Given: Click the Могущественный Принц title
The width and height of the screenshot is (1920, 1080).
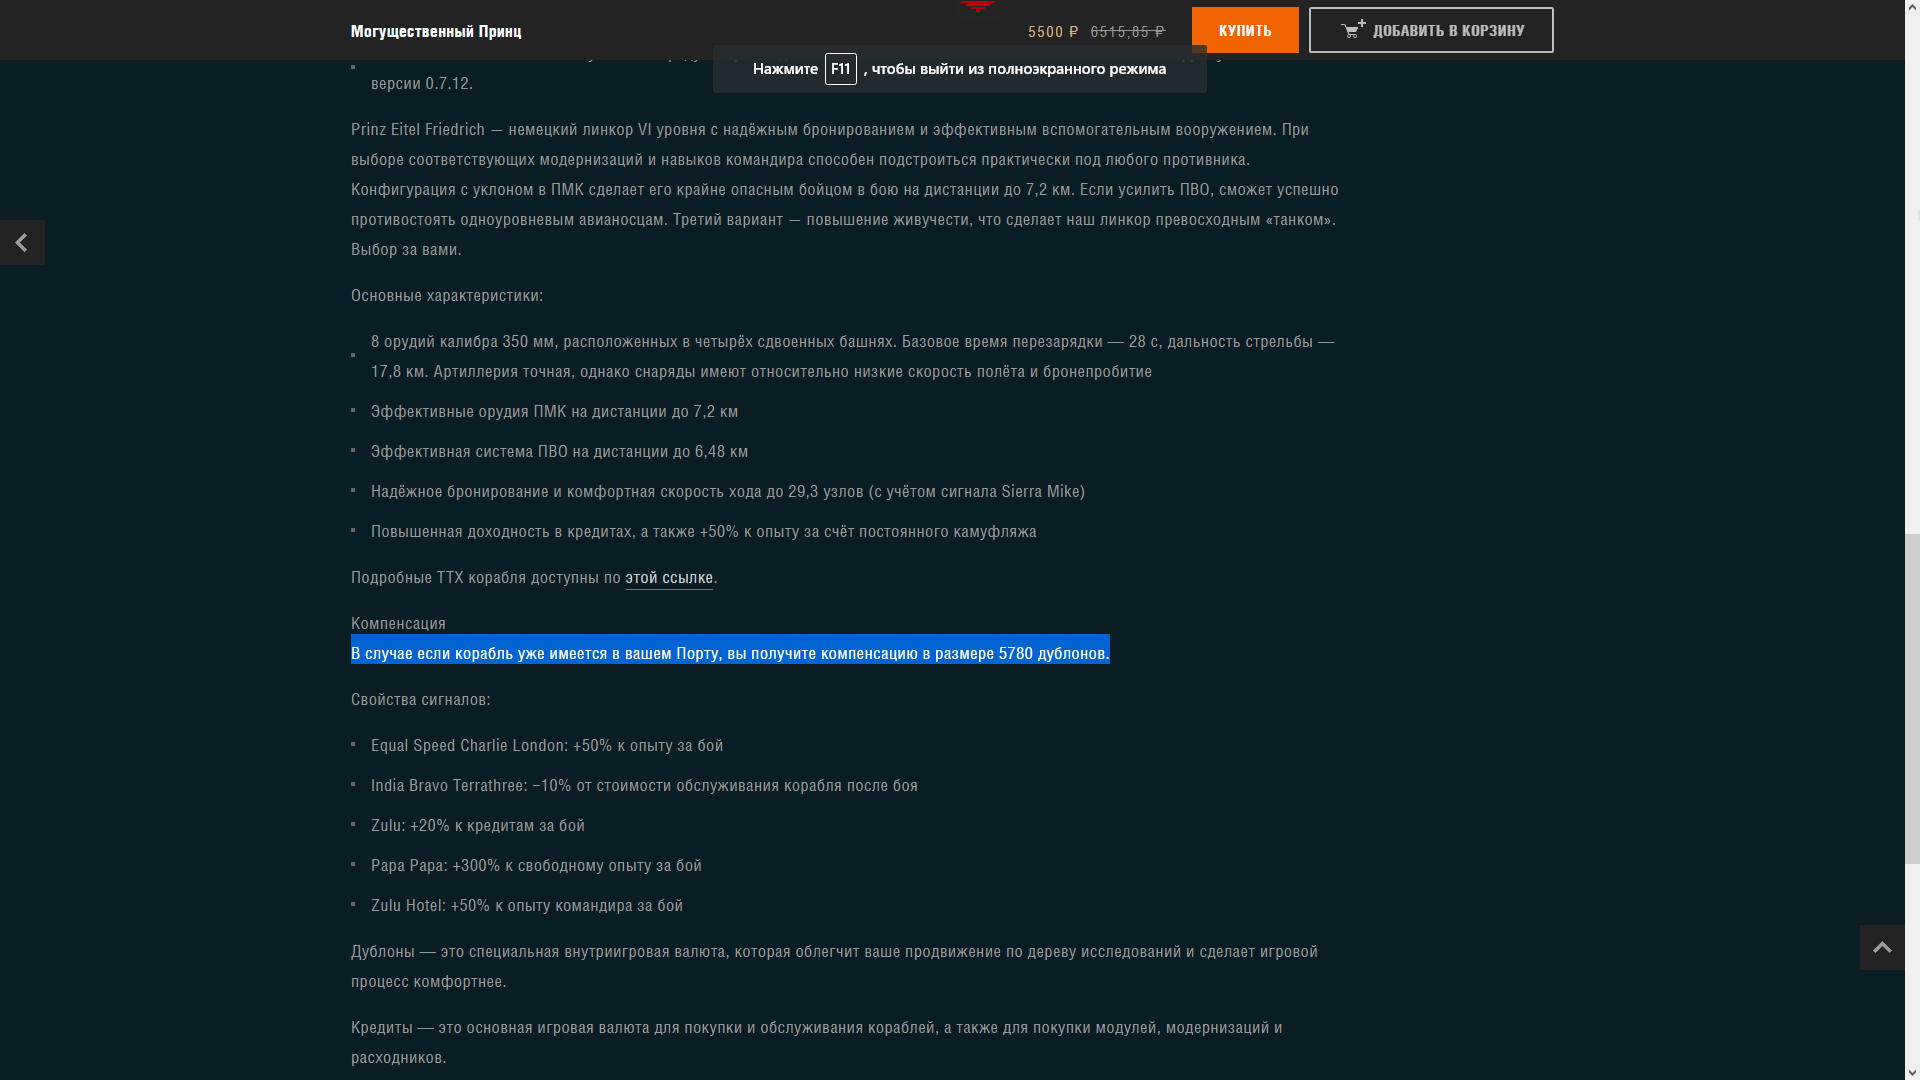Looking at the screenshot, I should pyautogui.click(x=436, y=31).
